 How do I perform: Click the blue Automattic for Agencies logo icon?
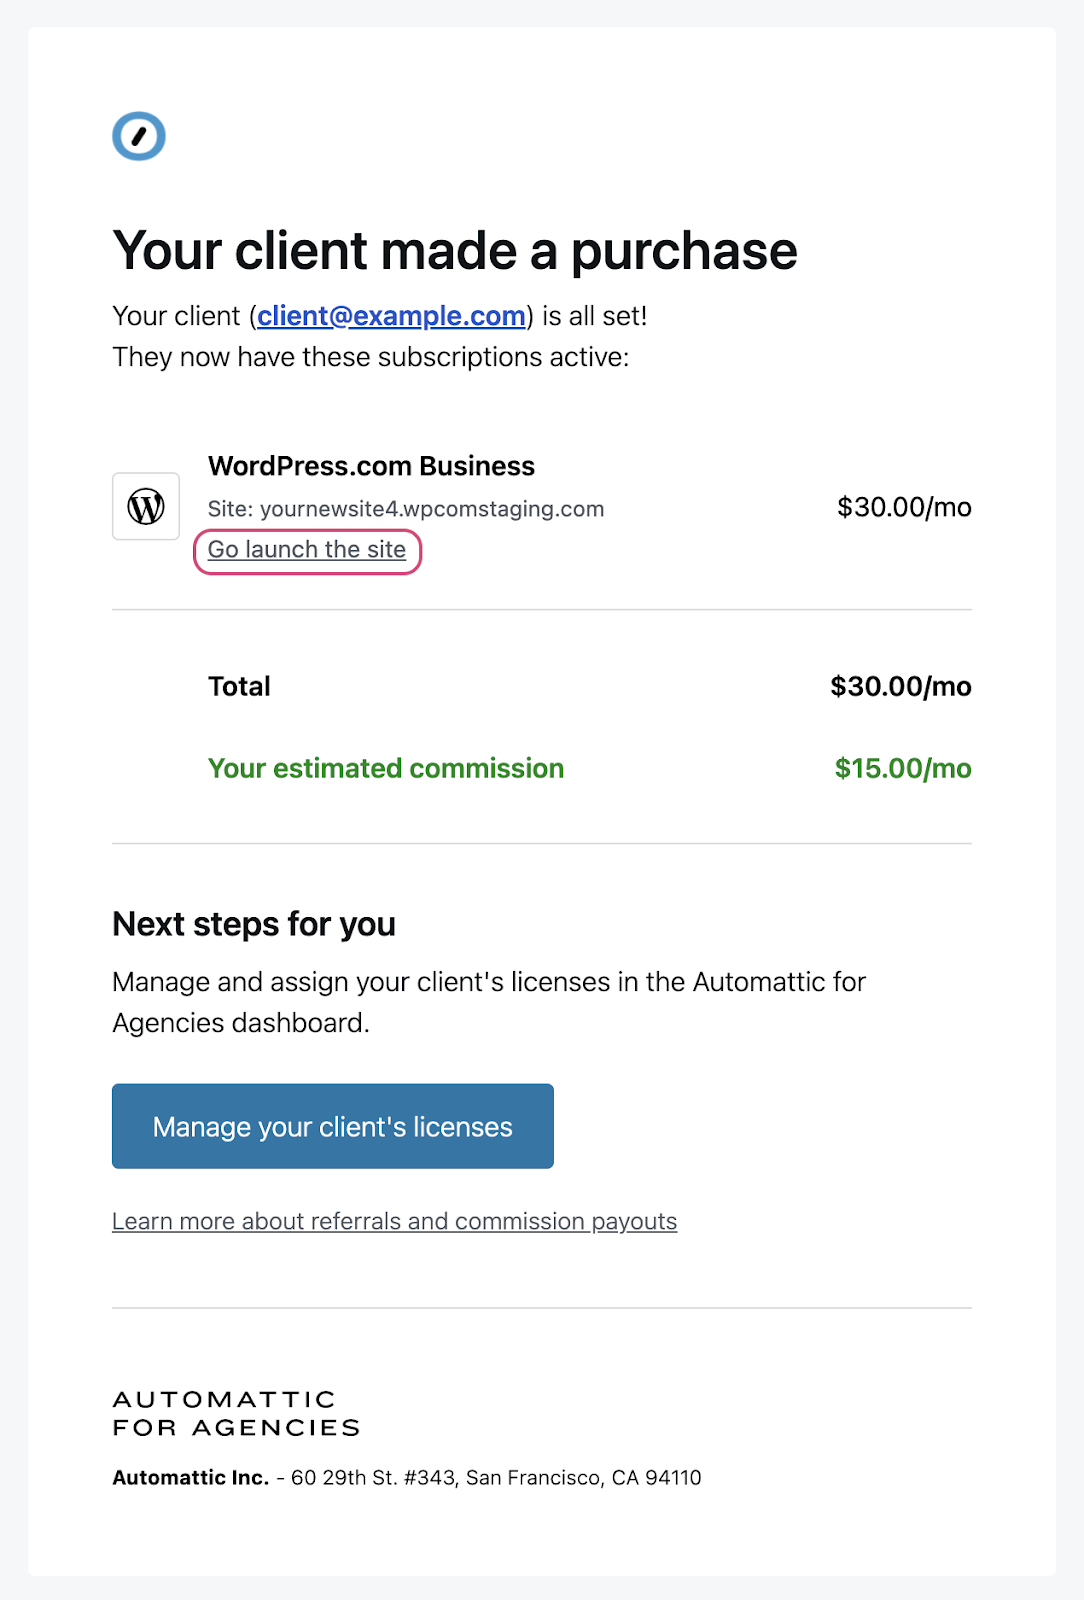coord(139,136)
